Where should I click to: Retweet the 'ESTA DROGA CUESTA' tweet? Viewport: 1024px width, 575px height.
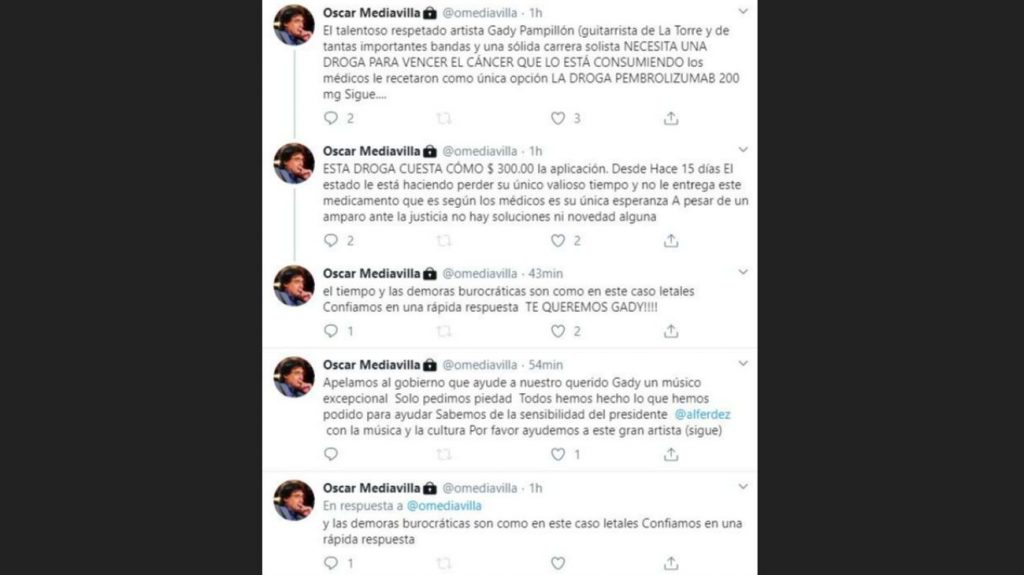click(x=444, y=241)
